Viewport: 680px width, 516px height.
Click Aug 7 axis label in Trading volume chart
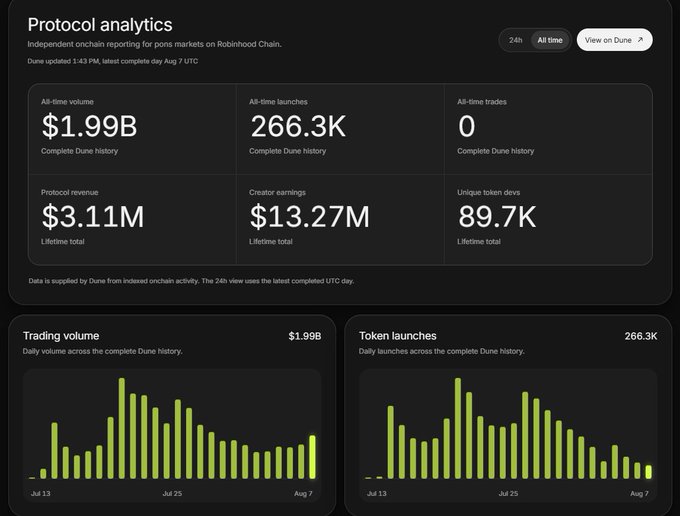coord(303,493)
